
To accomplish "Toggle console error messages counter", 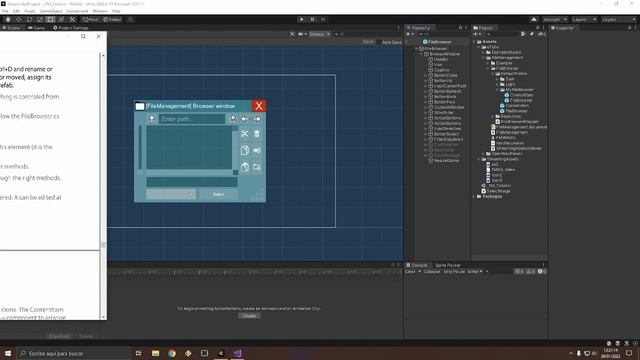I will coord(542,271).
